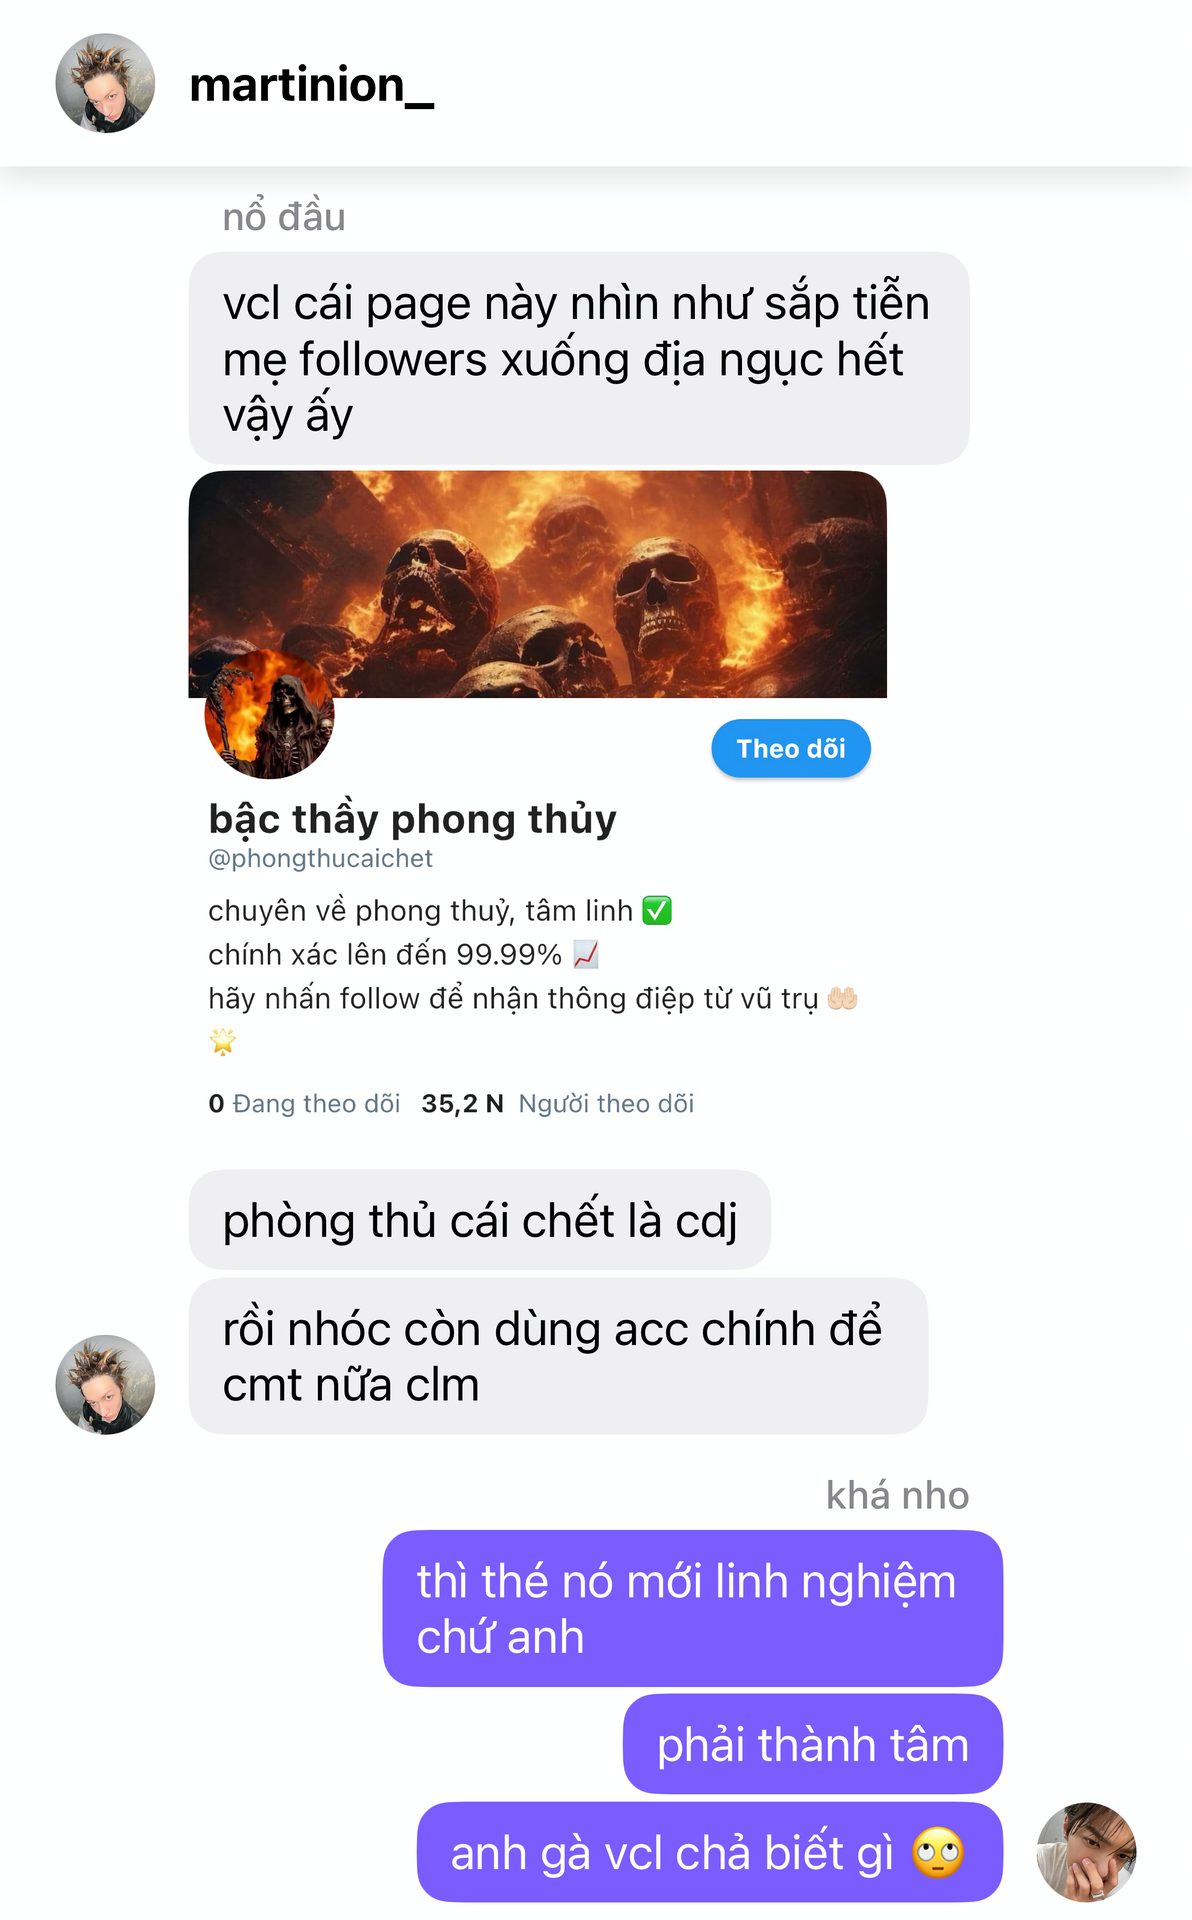Select the 'phòng thủ cái chết là cdj' message

(x=480, y=1220)
